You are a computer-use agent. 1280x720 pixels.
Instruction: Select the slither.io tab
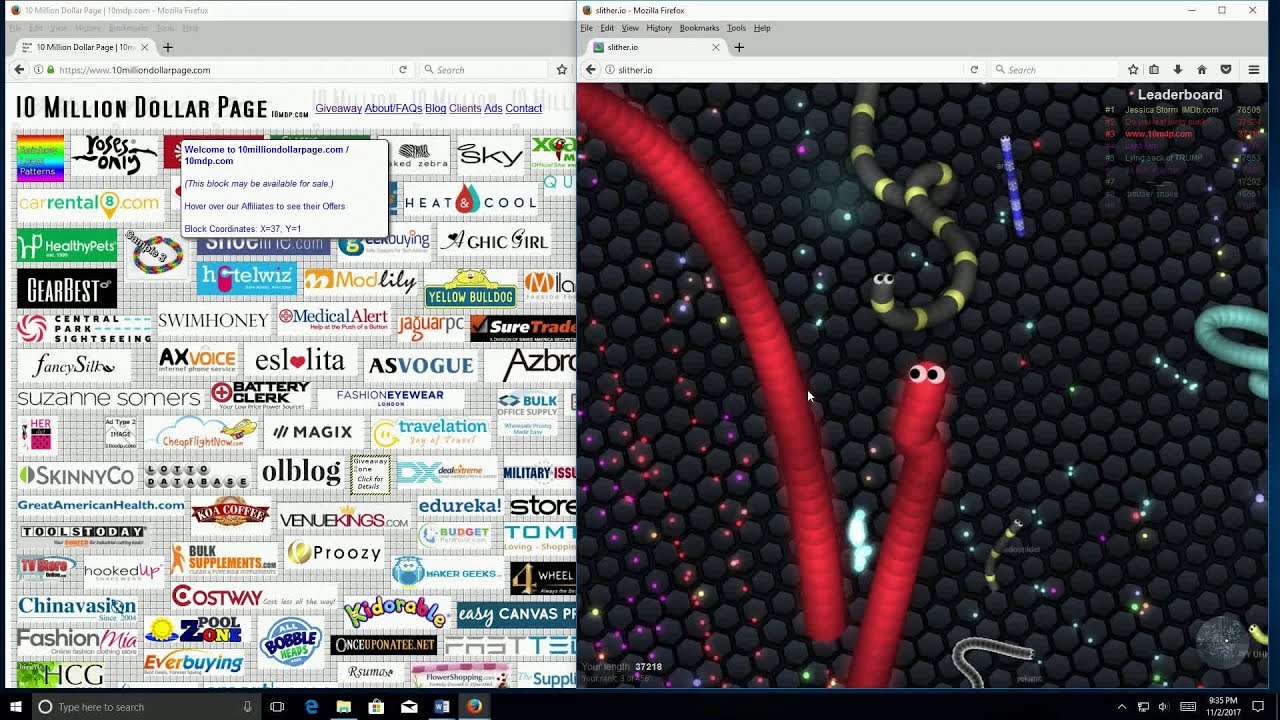655,47
